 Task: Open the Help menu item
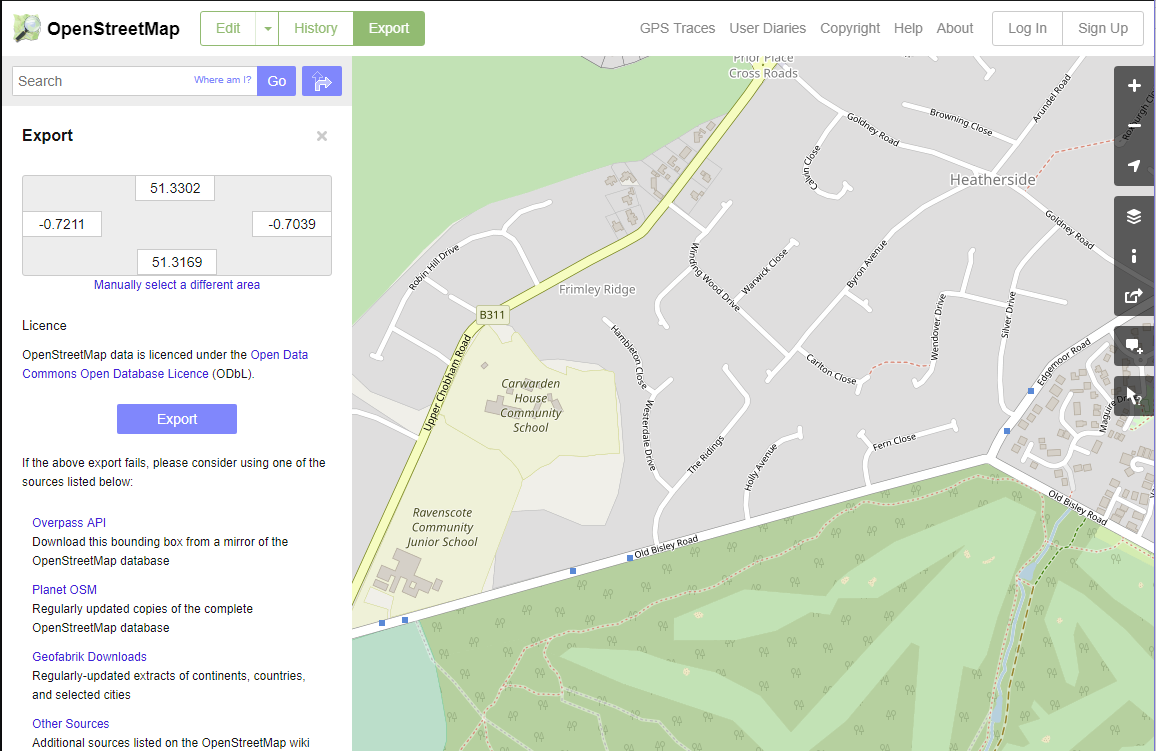(x=908, y=28)
